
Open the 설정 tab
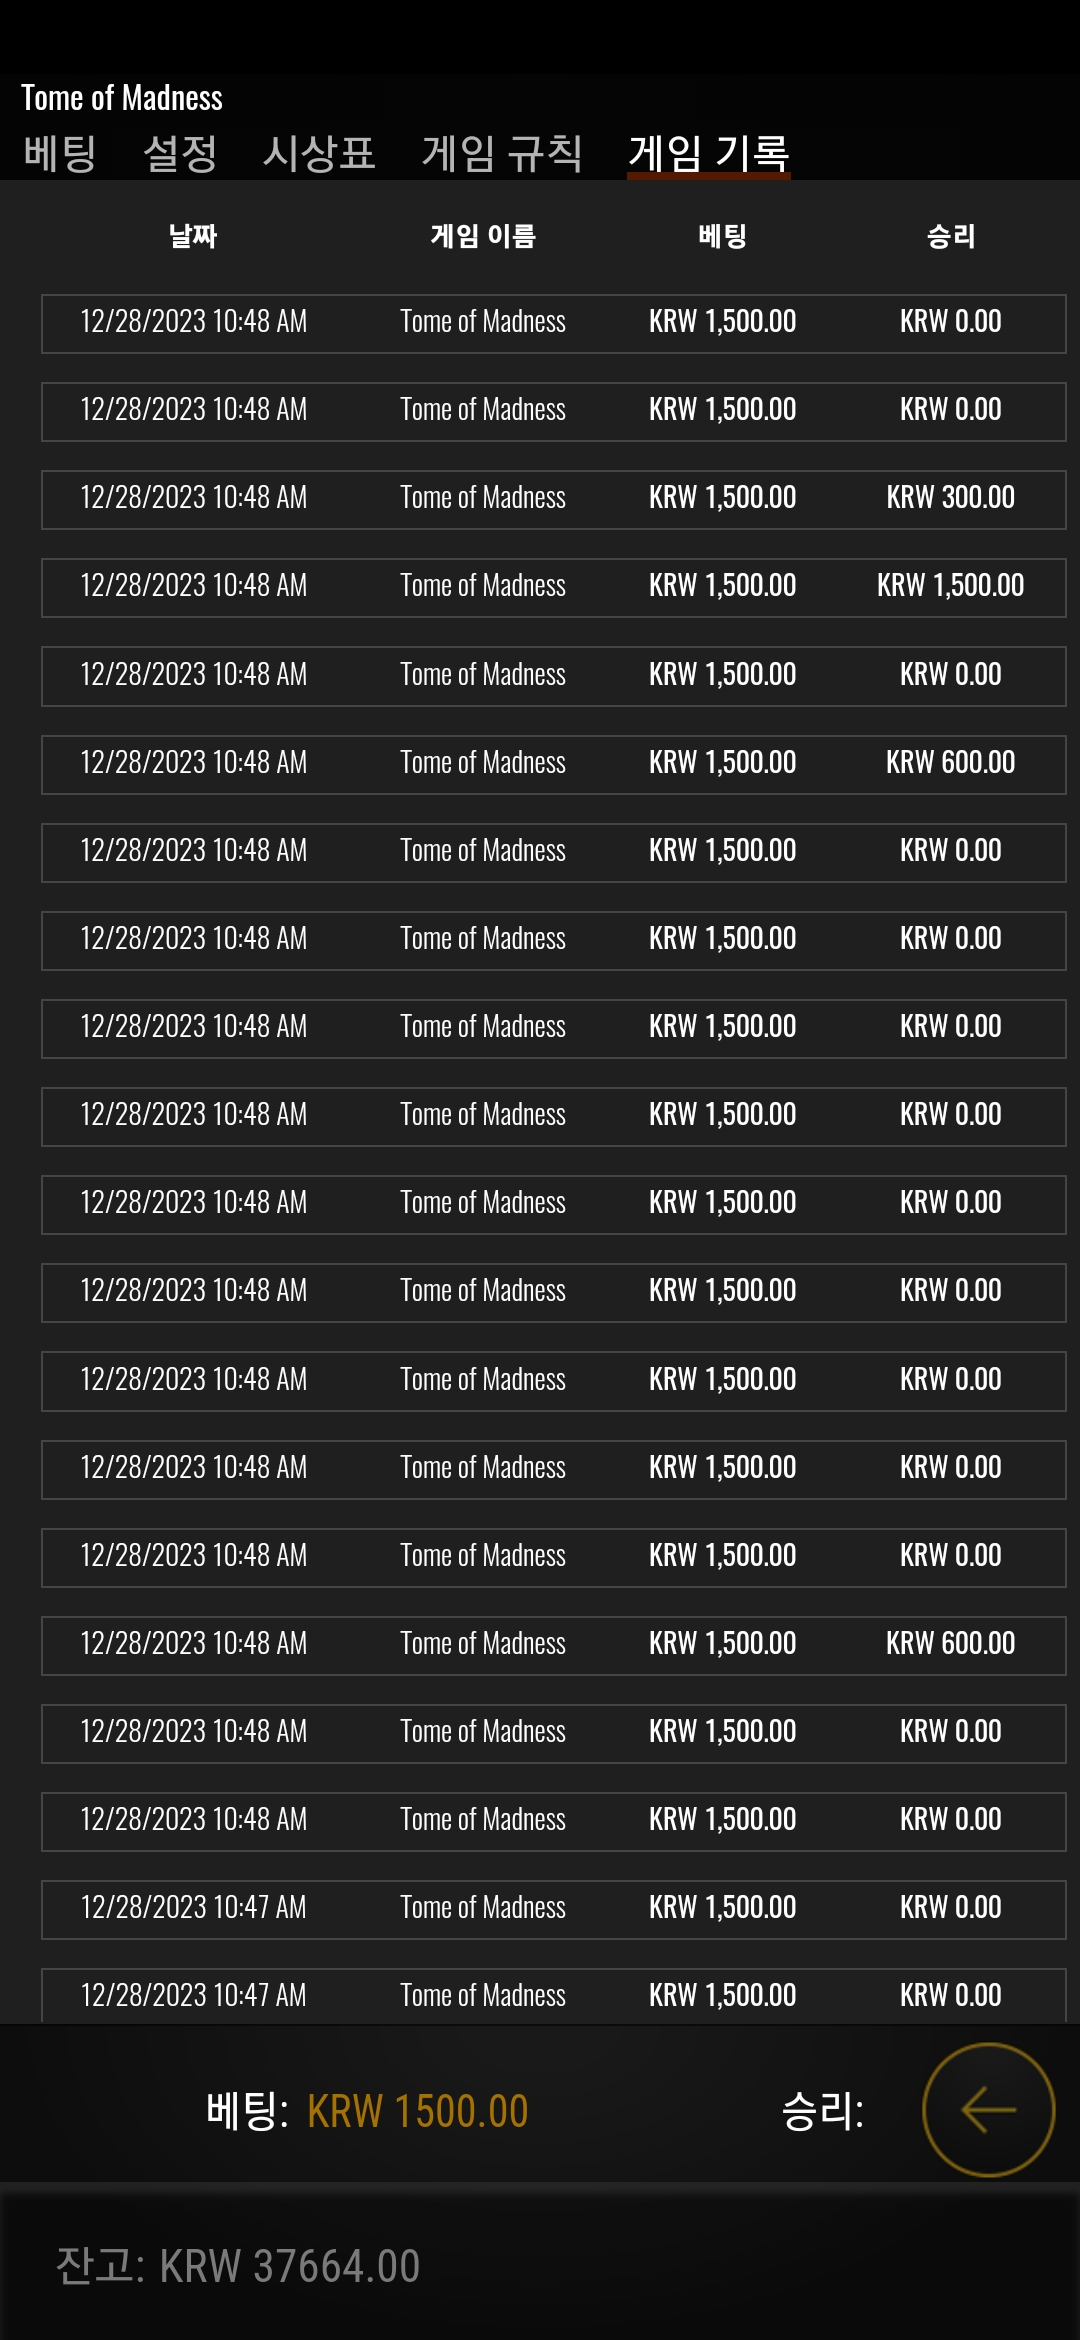[180, 153]
